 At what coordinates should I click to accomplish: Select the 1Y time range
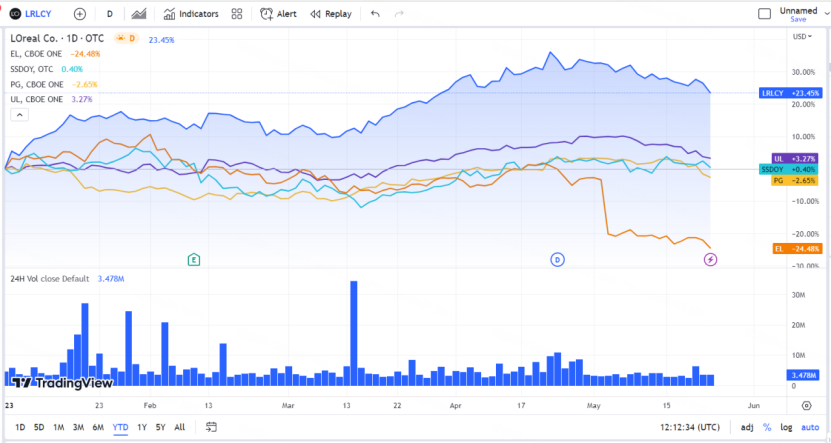coord(142,427)
